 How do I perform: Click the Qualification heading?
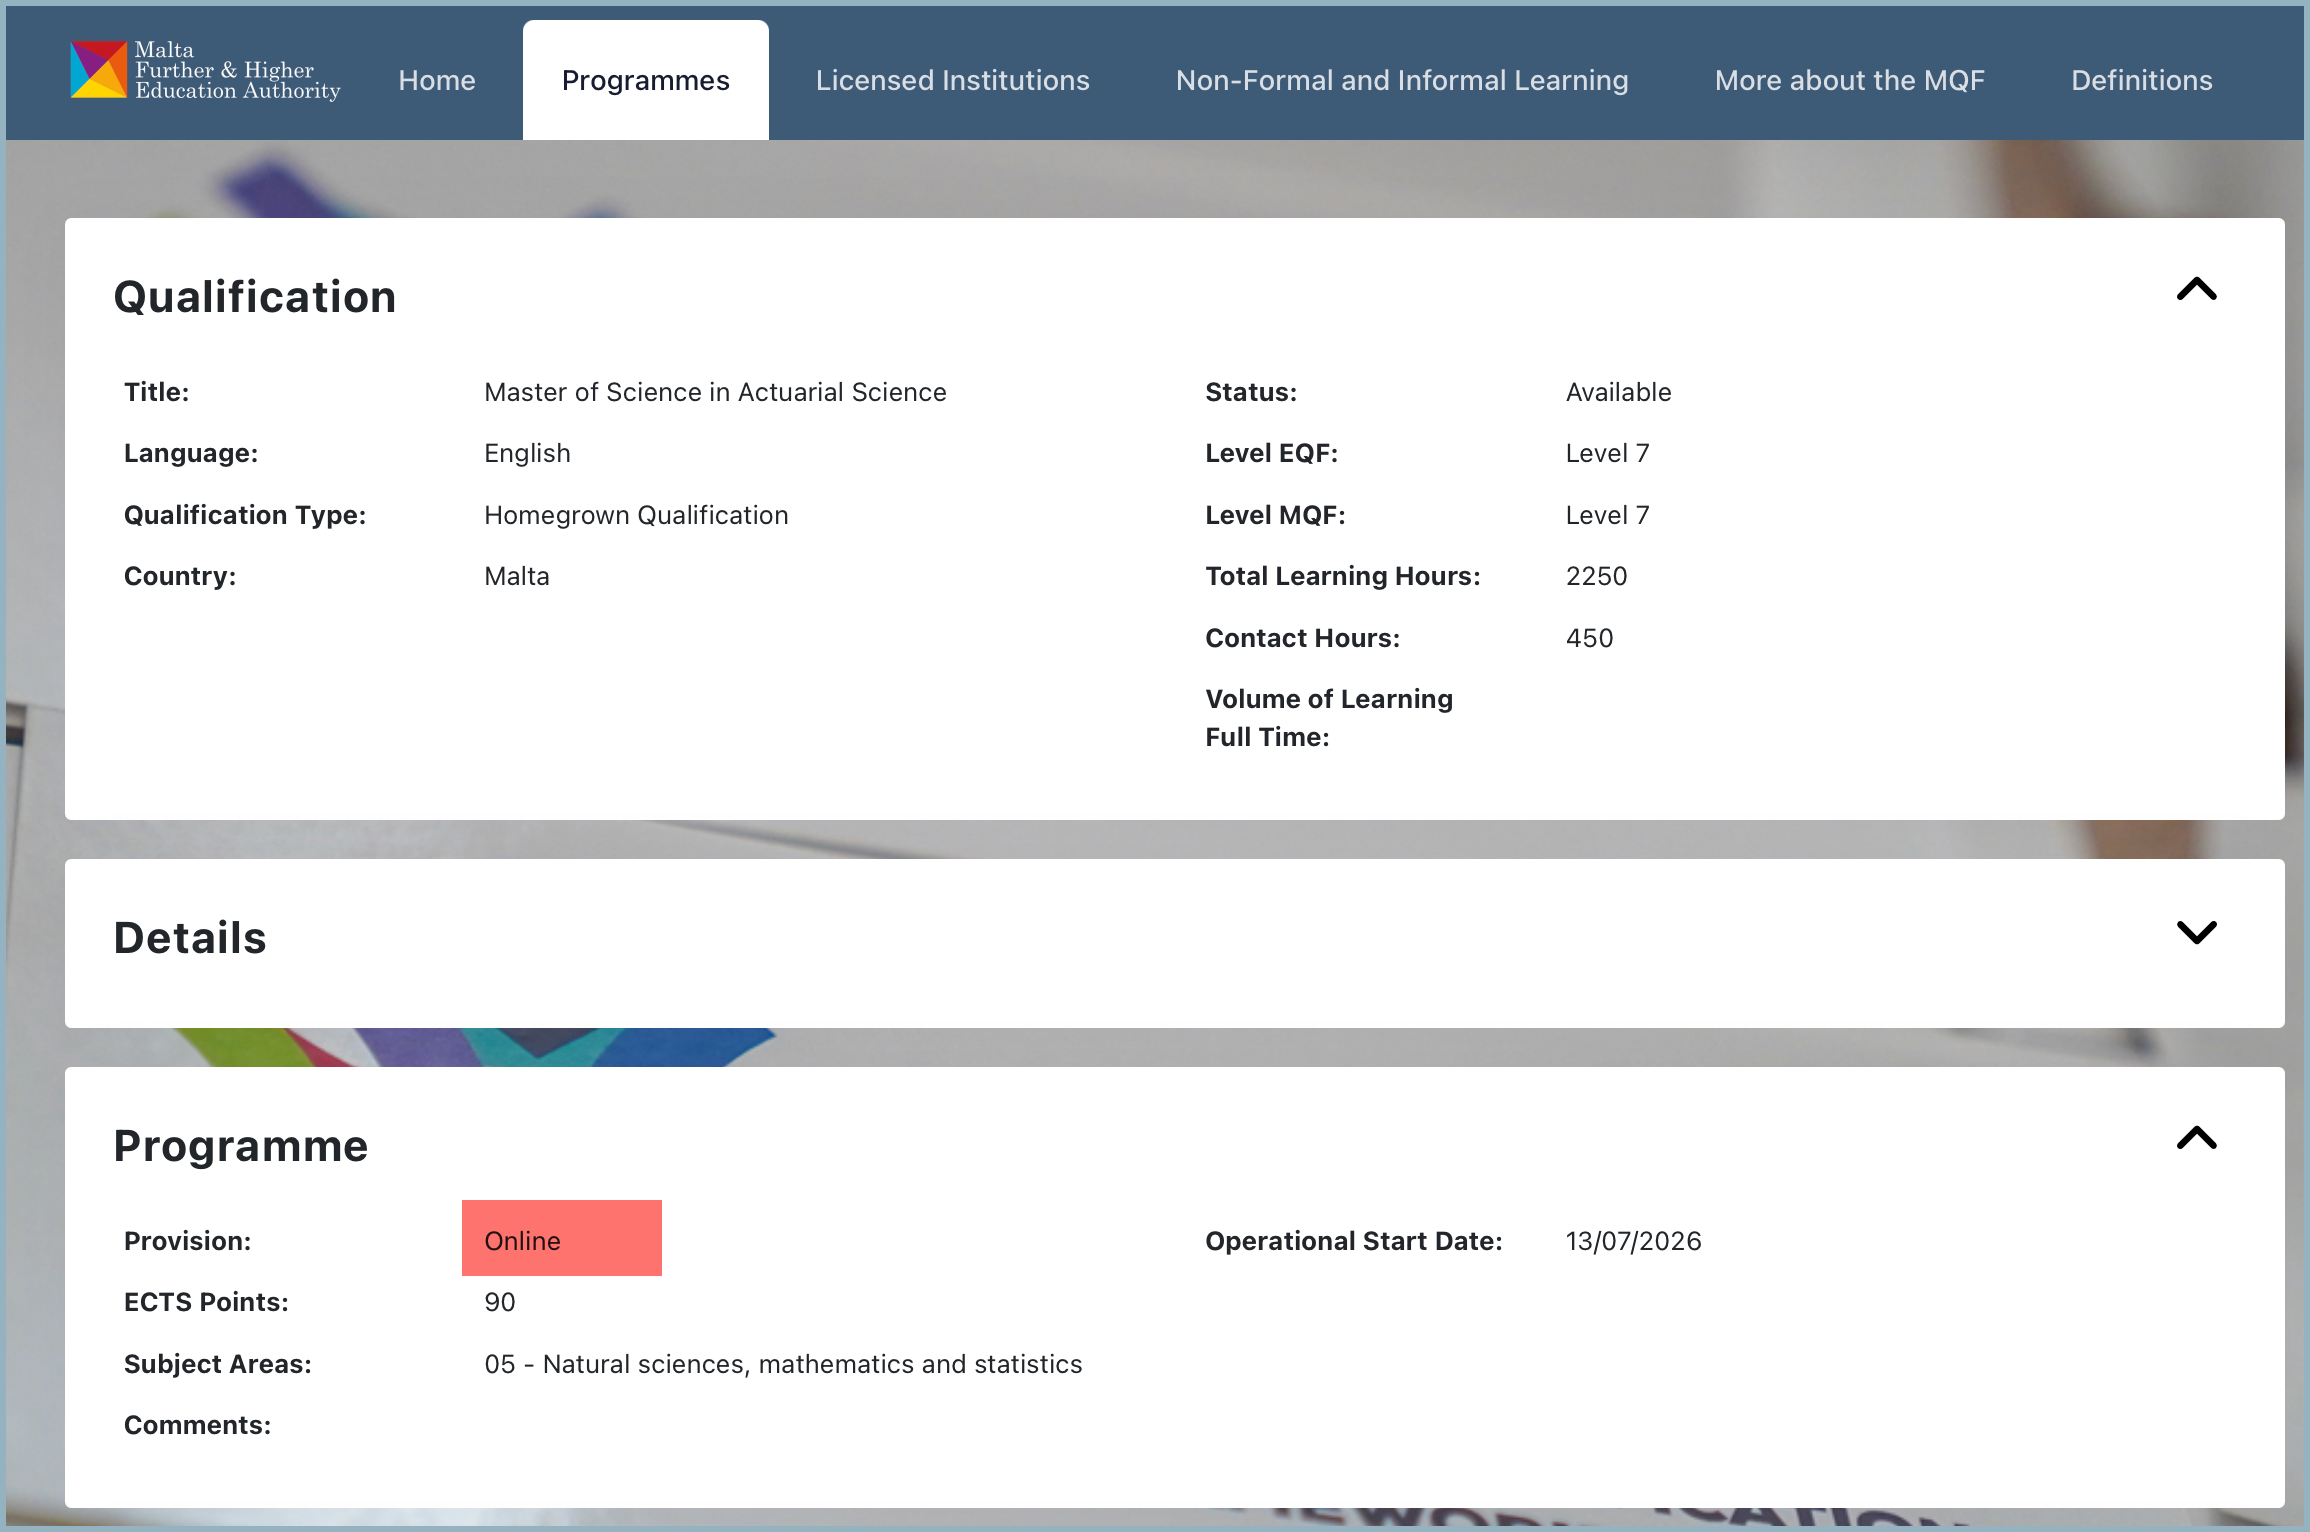tap(255, 297)
